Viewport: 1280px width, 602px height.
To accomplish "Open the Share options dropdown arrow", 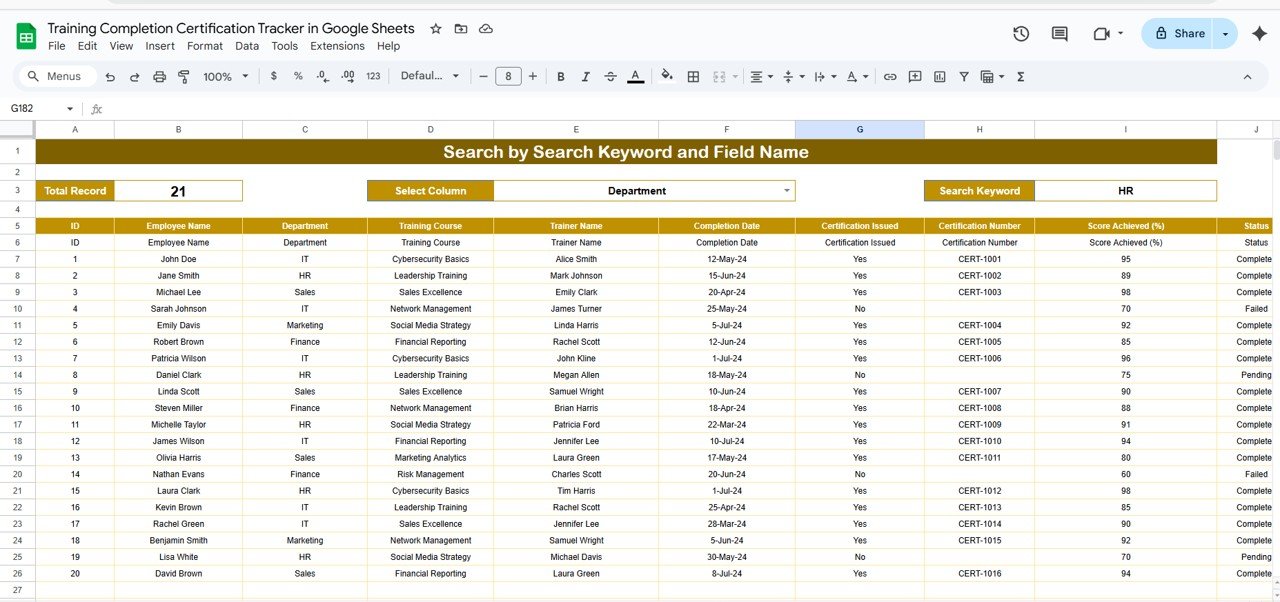I will coord(1226,34).
